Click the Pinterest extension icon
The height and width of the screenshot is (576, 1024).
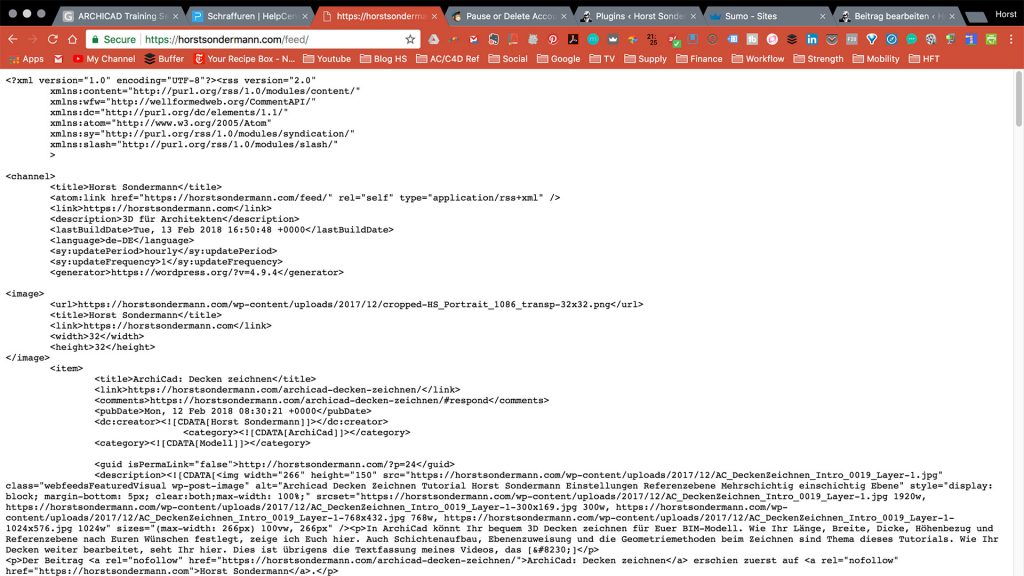pyautogui.click(x=553, y=38)
